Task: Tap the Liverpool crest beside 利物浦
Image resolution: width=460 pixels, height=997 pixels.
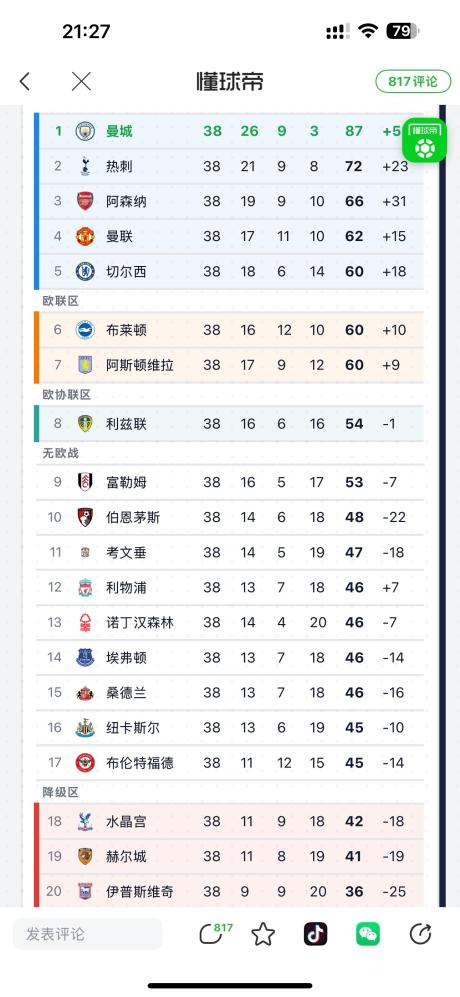Action: point(85,588)
